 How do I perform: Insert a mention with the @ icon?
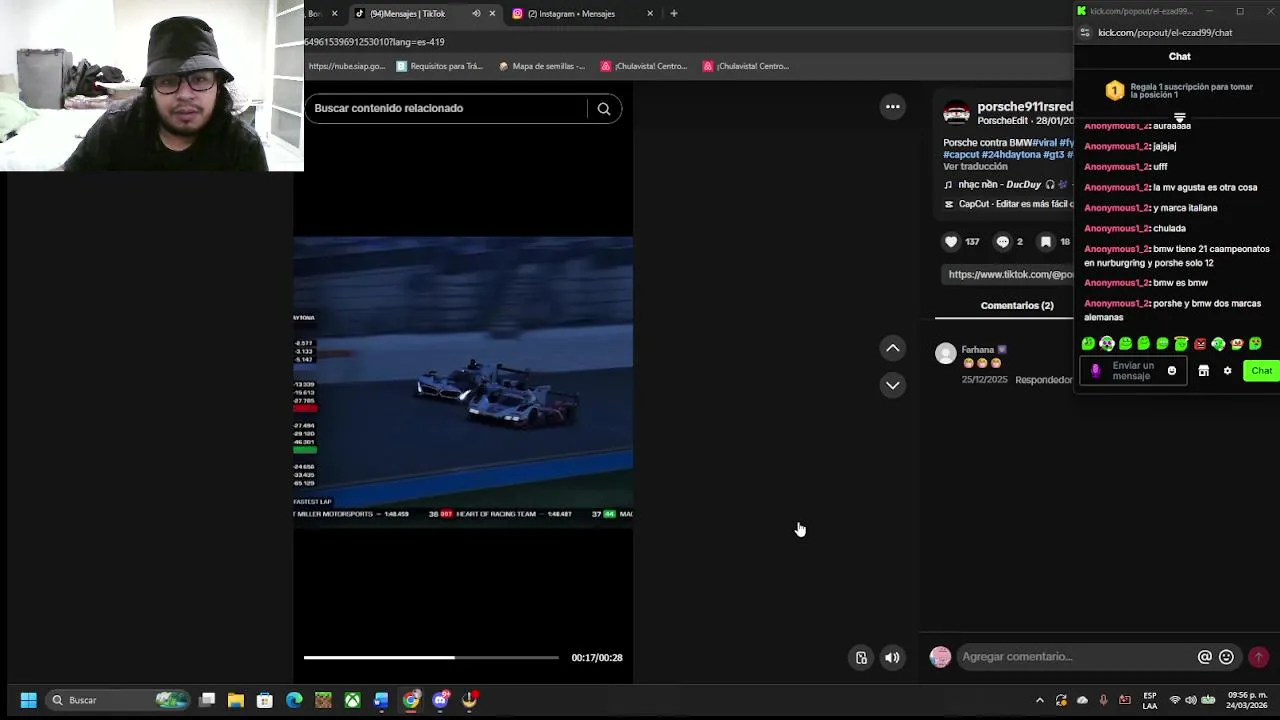pos(1205,657)
